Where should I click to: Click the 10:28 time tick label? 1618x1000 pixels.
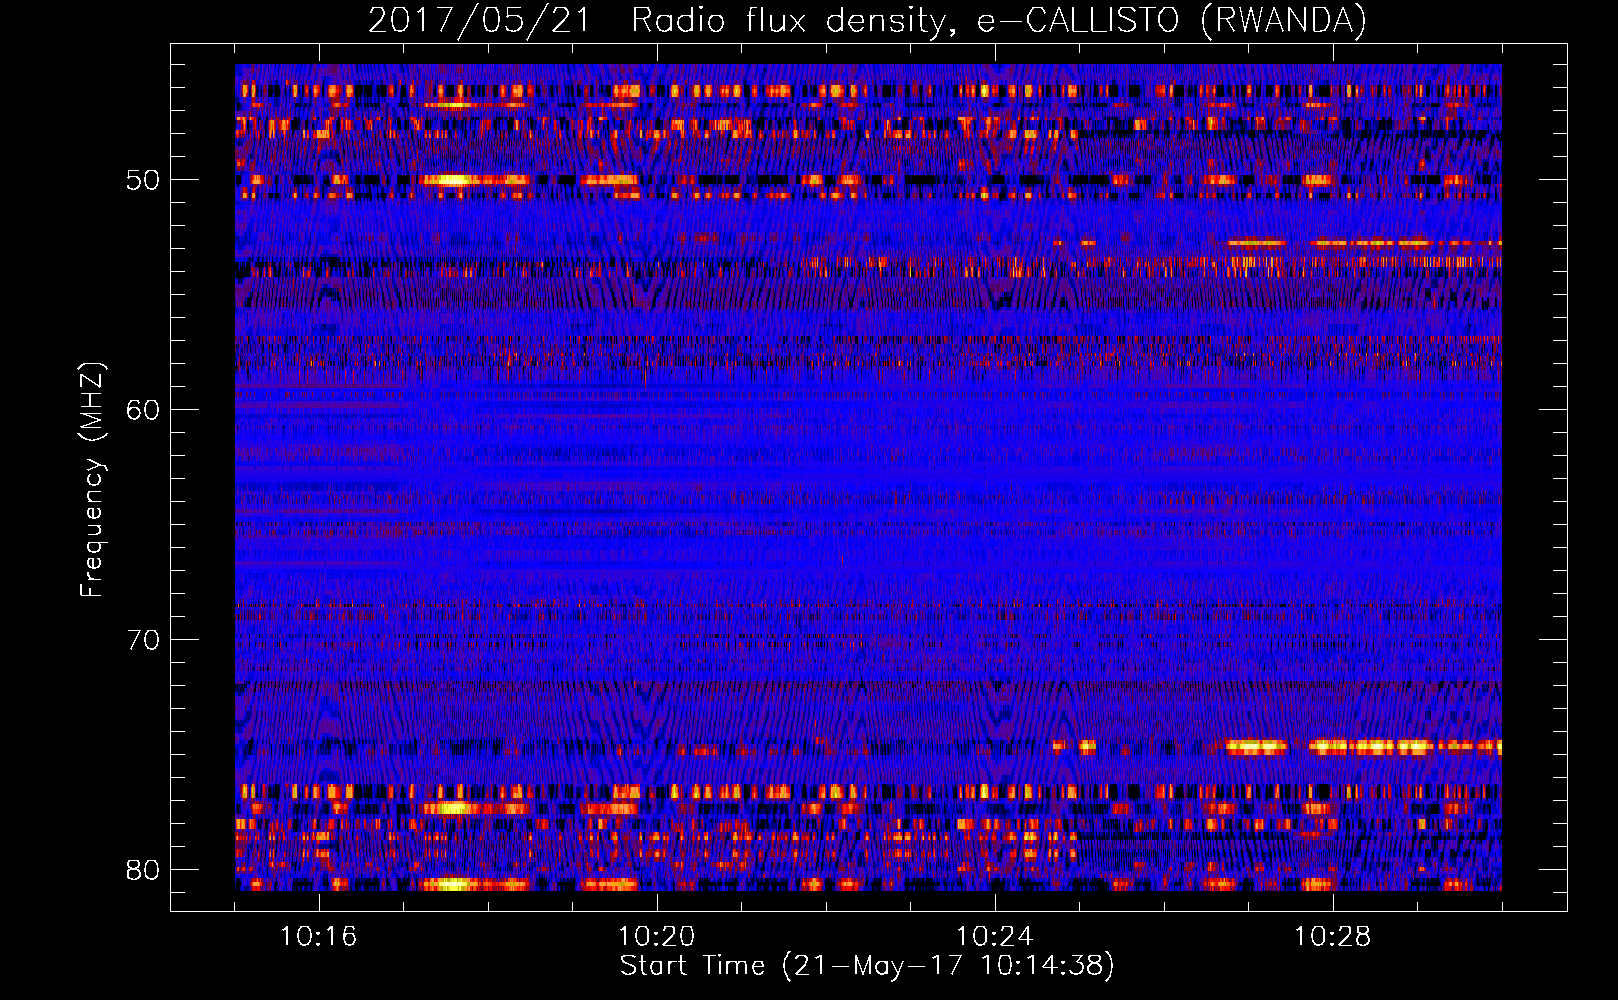click(1333, 937)
